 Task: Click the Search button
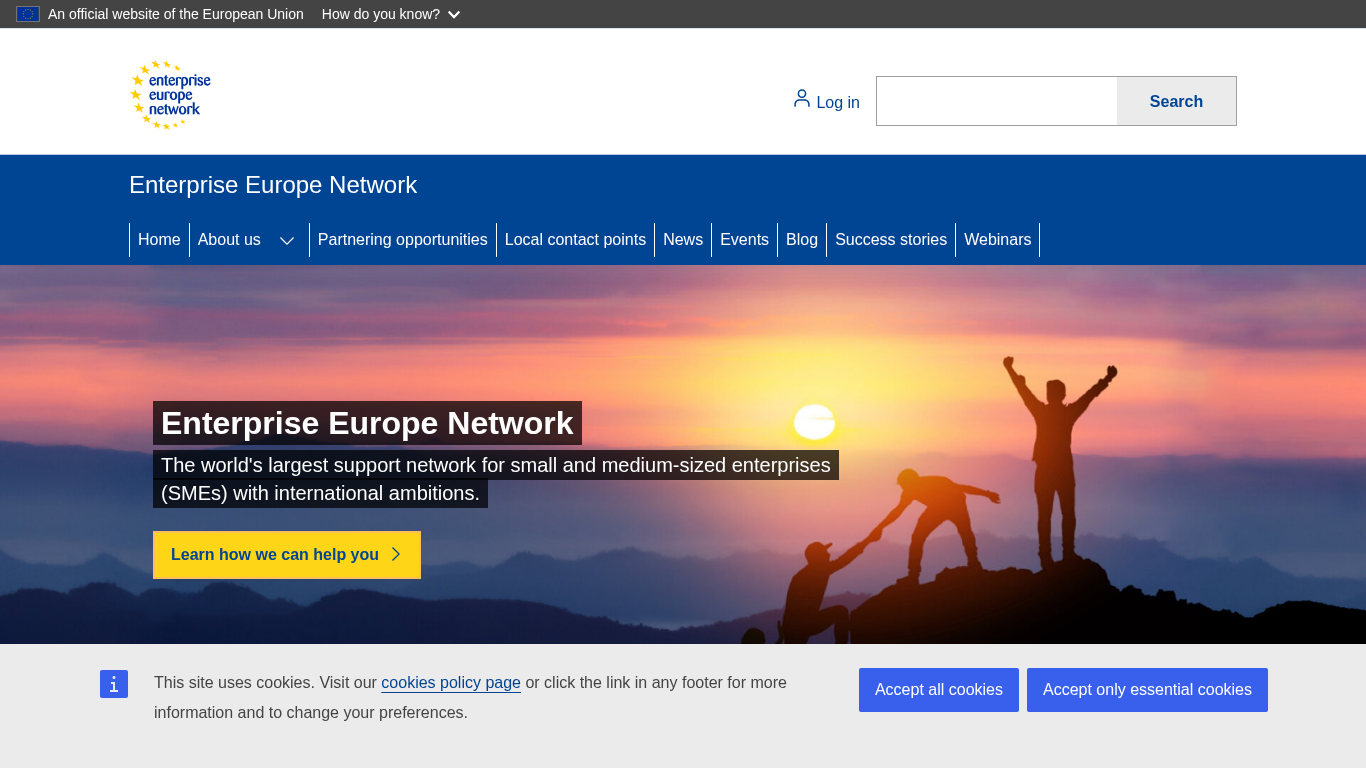[1176, 101]
